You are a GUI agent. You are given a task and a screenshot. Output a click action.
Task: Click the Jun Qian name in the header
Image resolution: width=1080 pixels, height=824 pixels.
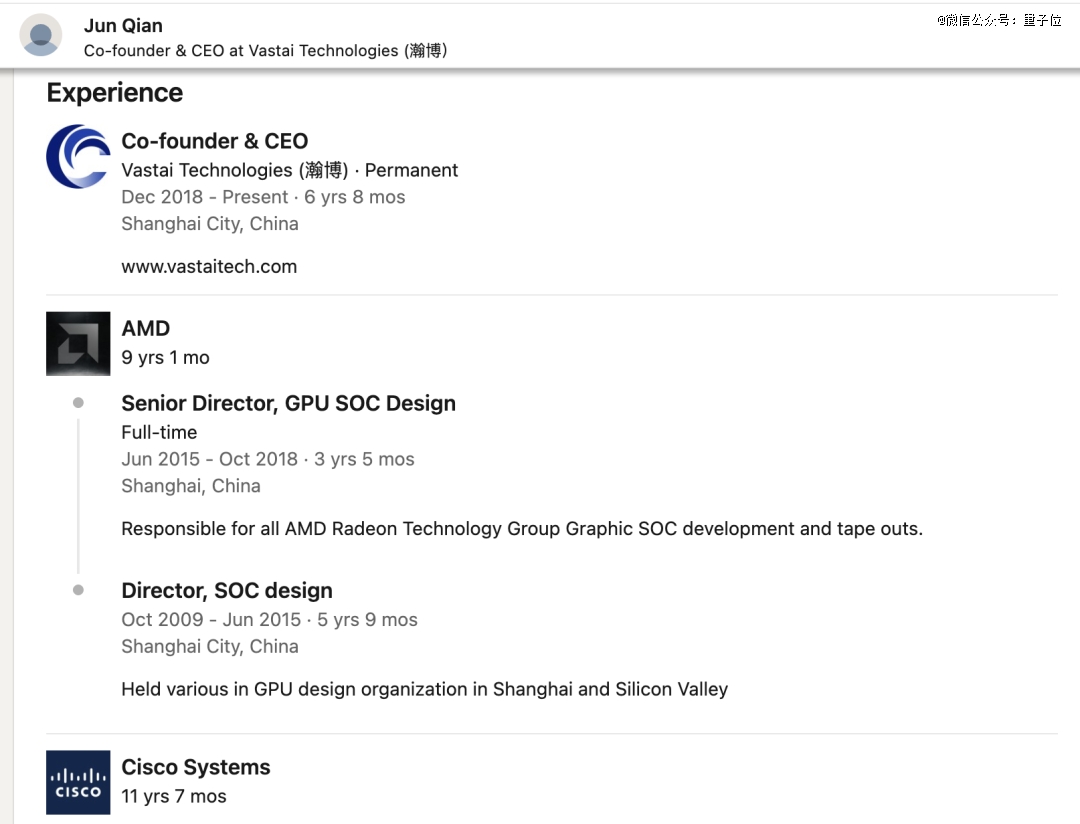point(123,25)
